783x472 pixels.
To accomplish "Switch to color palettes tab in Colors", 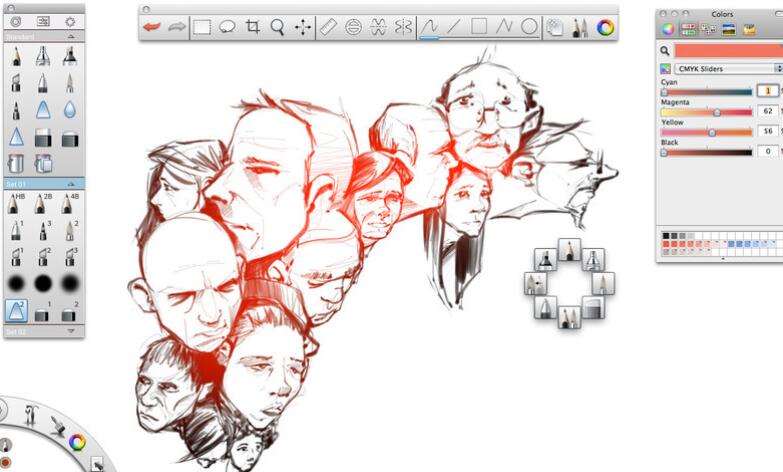I will coord(709,29).
